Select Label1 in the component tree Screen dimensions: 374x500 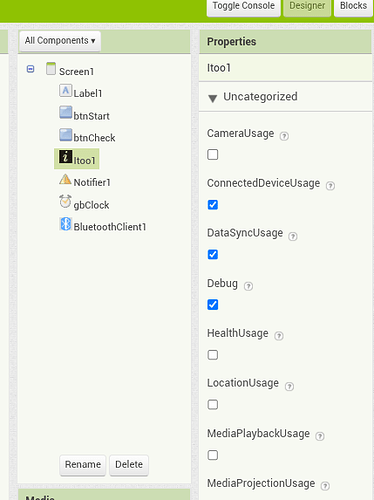pyautogui.click(x=88, y=93)
